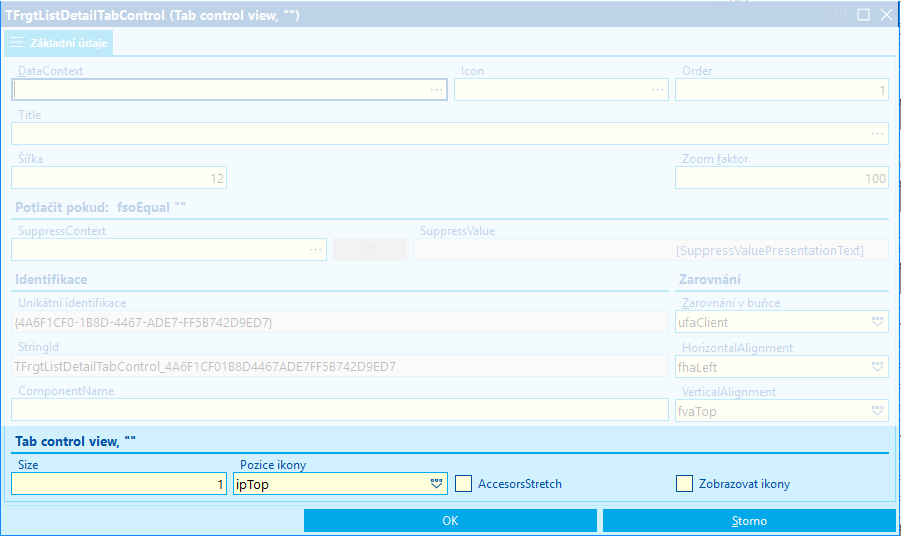Open the SuppressValue ellipsis button
Image resolution: width=901 pixels, height=536 pixels.
tap(877, 250)
